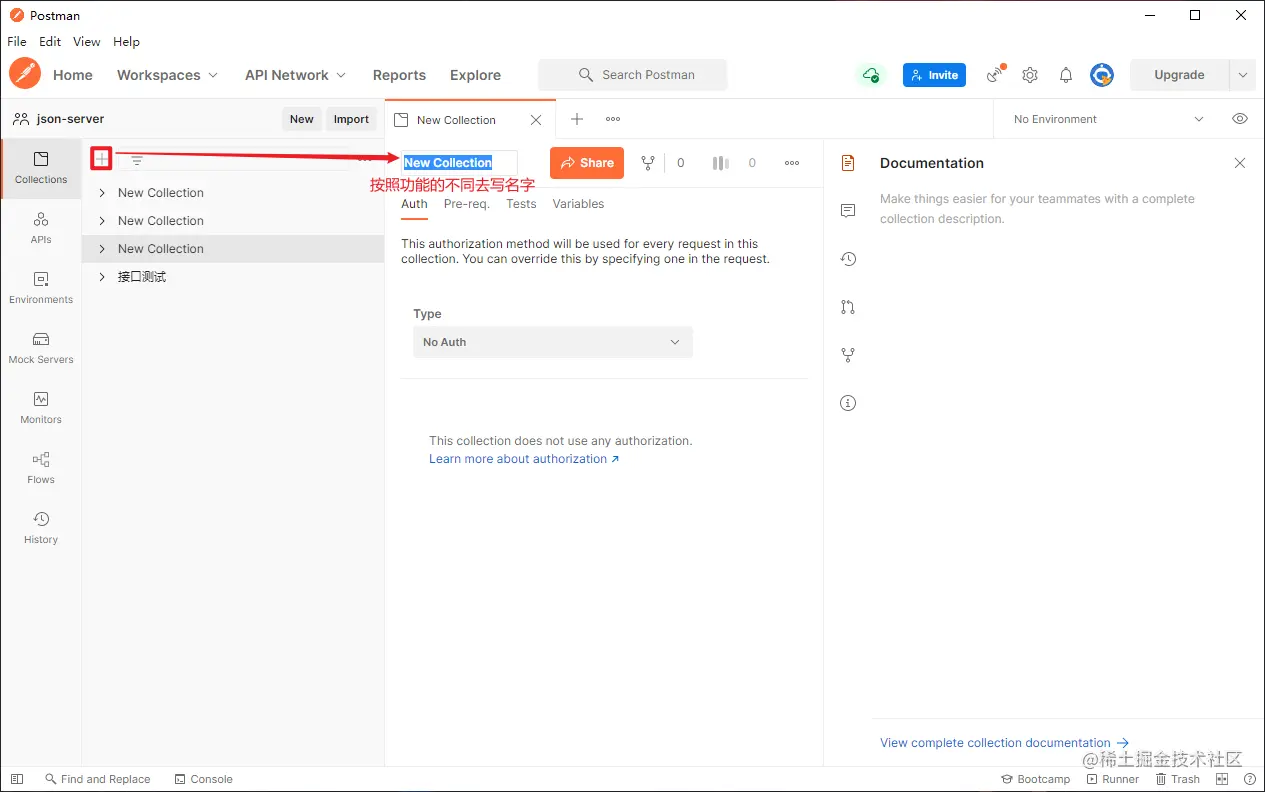The width and height of the screenshot is (1265, 792).
Task: Open the Flows sidebar panel
Action: pos(41,468)
